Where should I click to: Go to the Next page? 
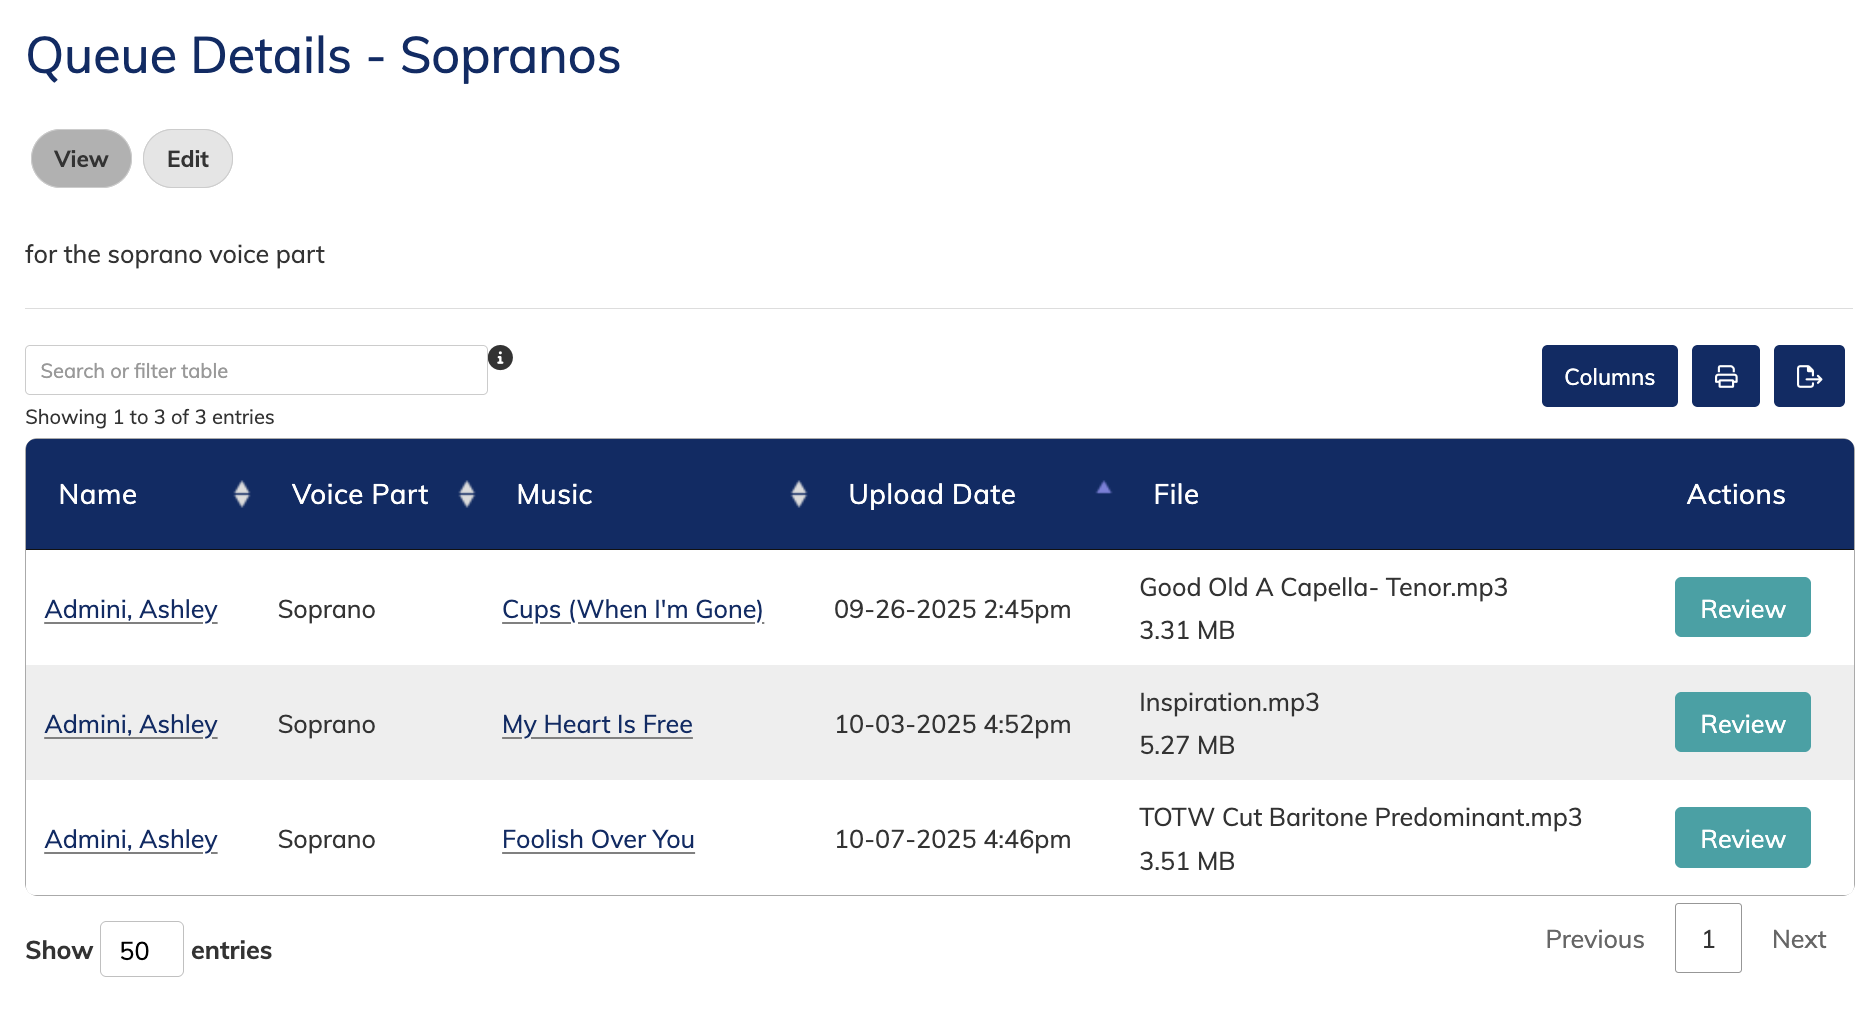coord(1798,939)
